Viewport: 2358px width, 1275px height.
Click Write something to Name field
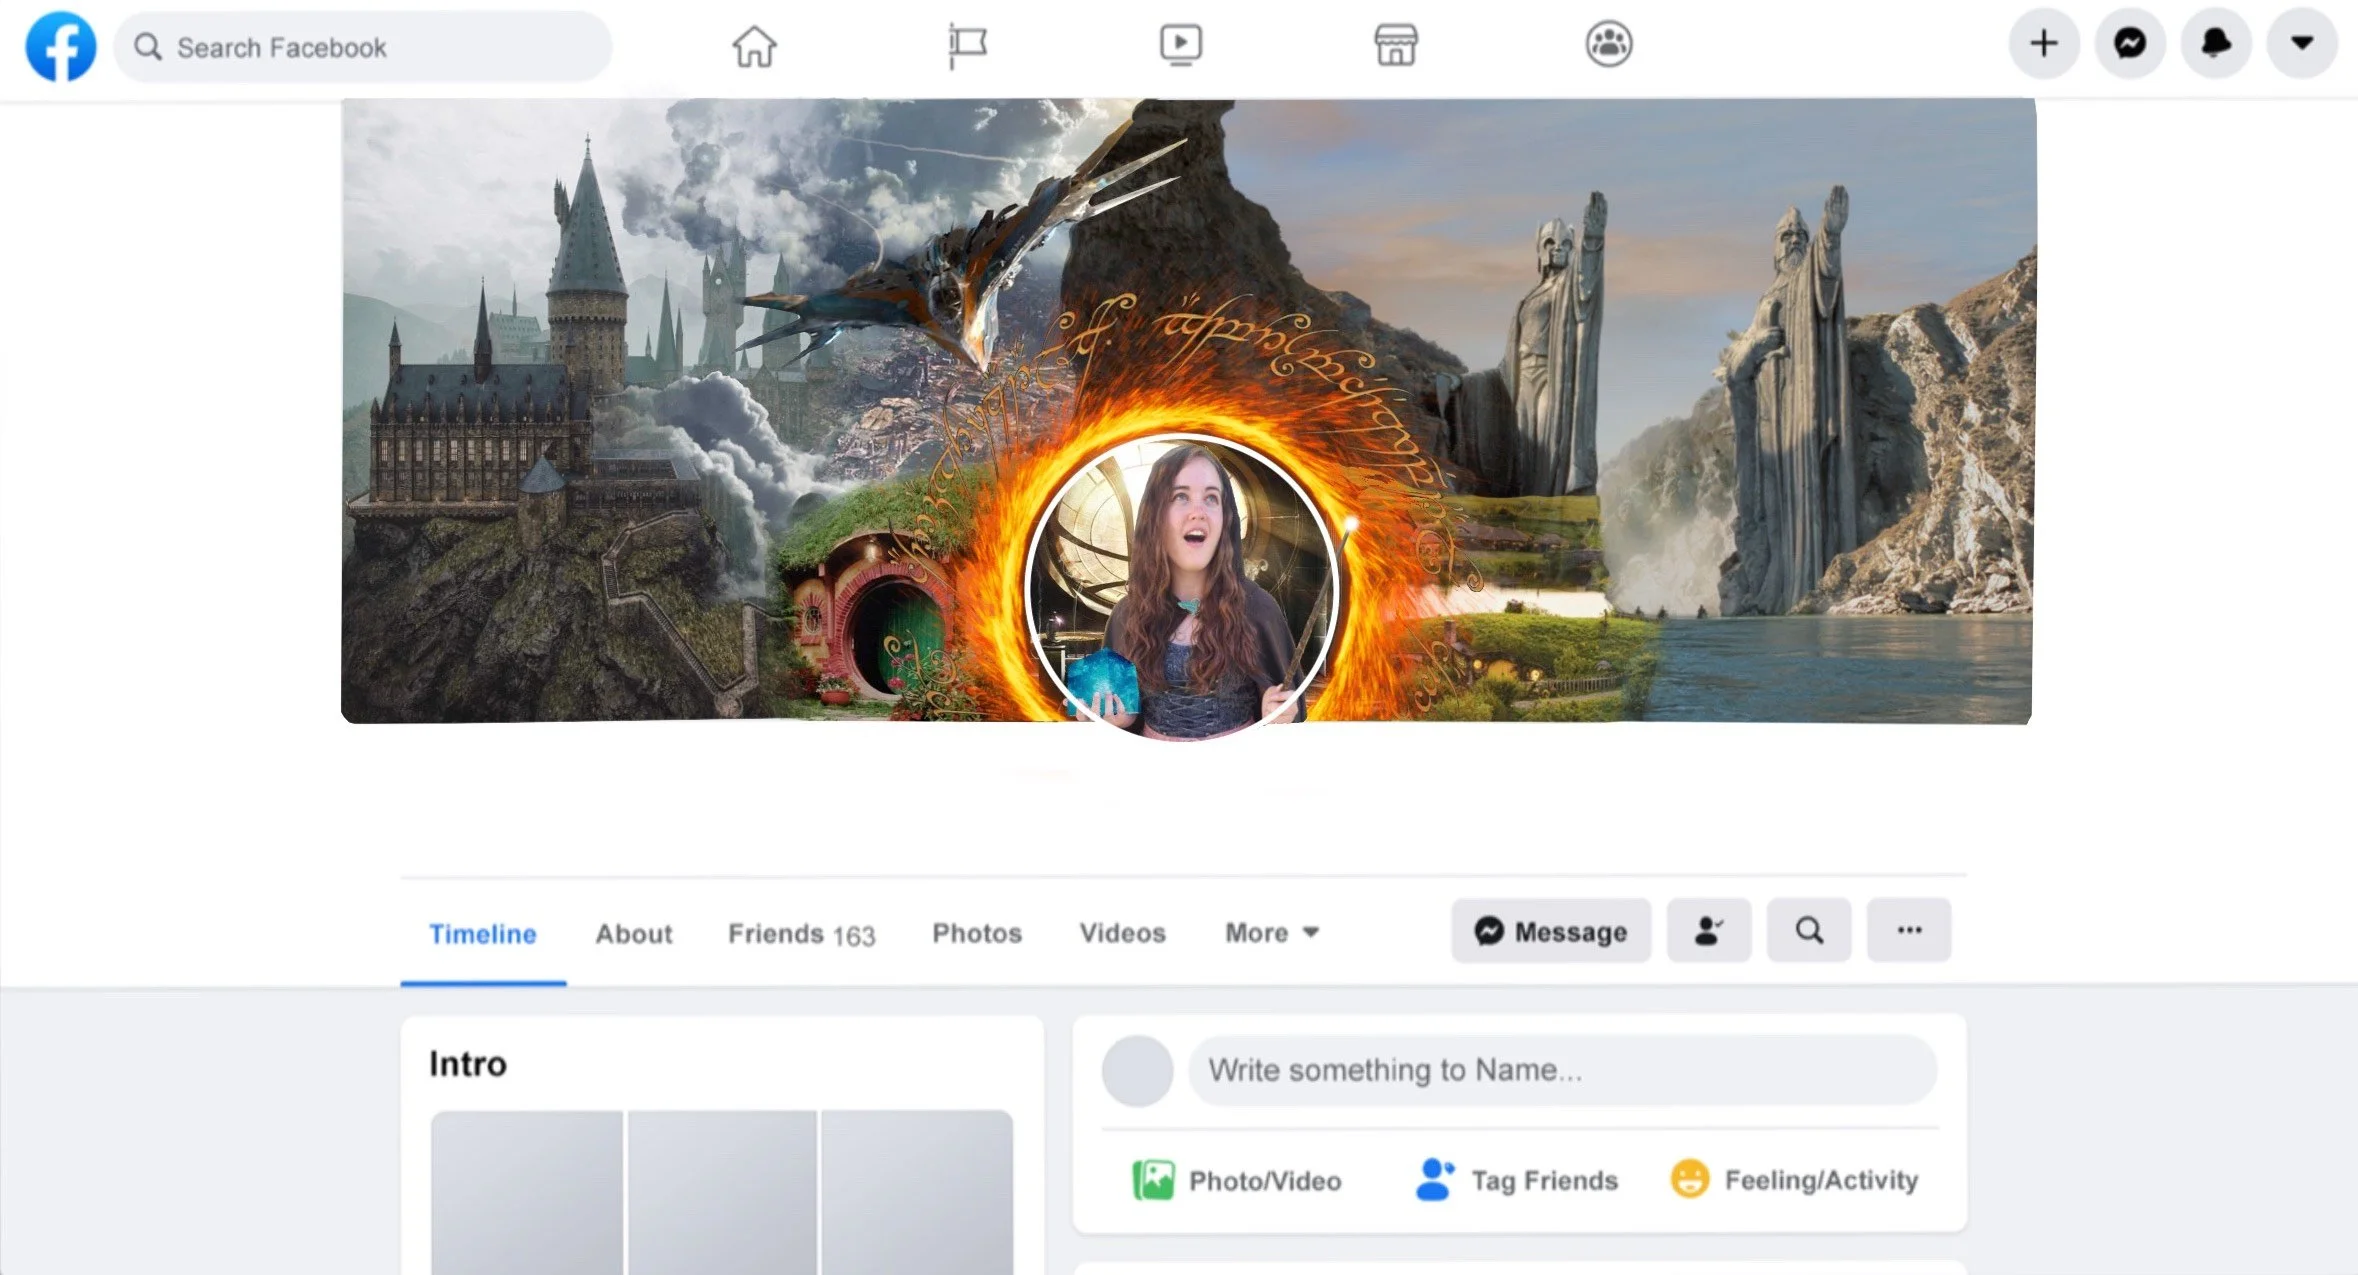click(1563, 1070)
